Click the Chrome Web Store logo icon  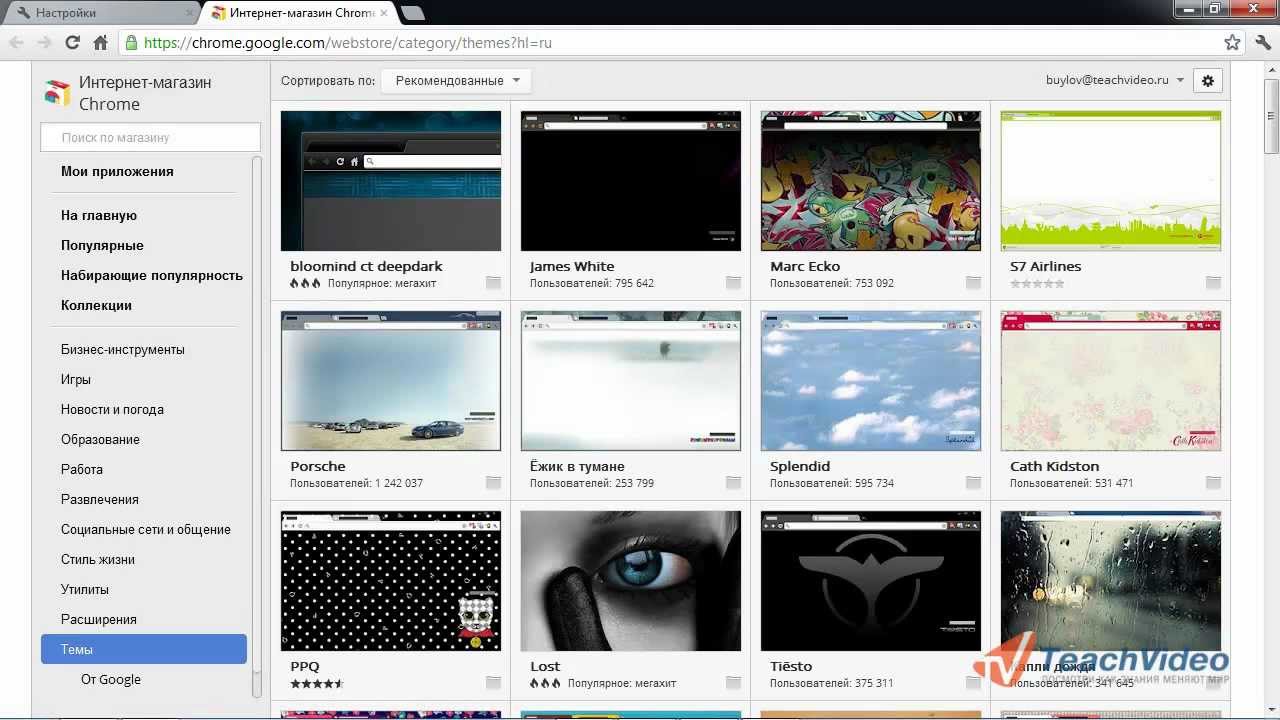(56, 93)
